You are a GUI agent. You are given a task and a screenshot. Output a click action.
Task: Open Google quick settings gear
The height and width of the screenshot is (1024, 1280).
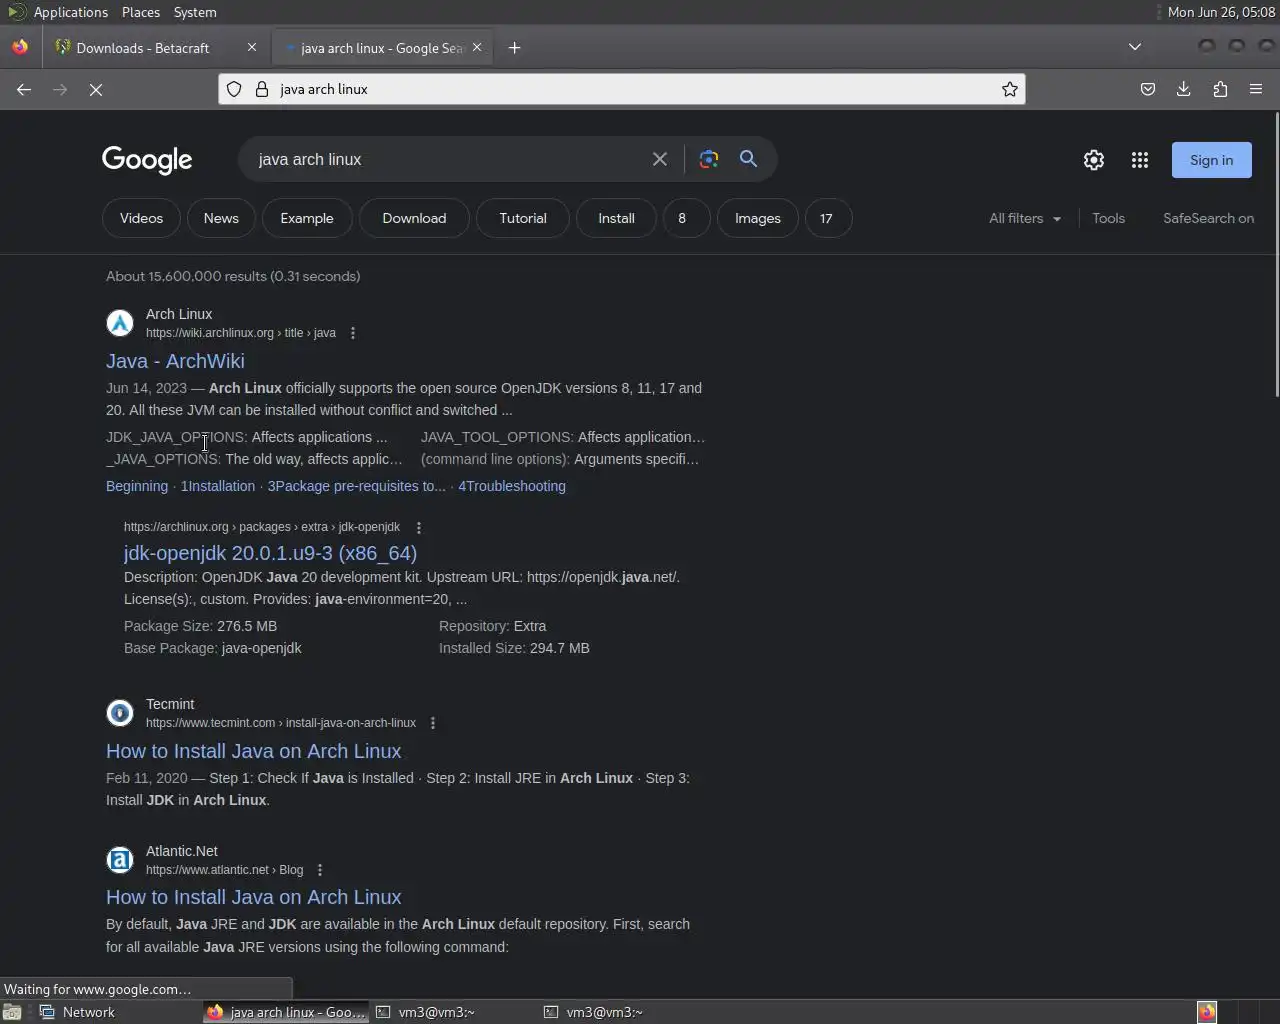click(1094, 160)
